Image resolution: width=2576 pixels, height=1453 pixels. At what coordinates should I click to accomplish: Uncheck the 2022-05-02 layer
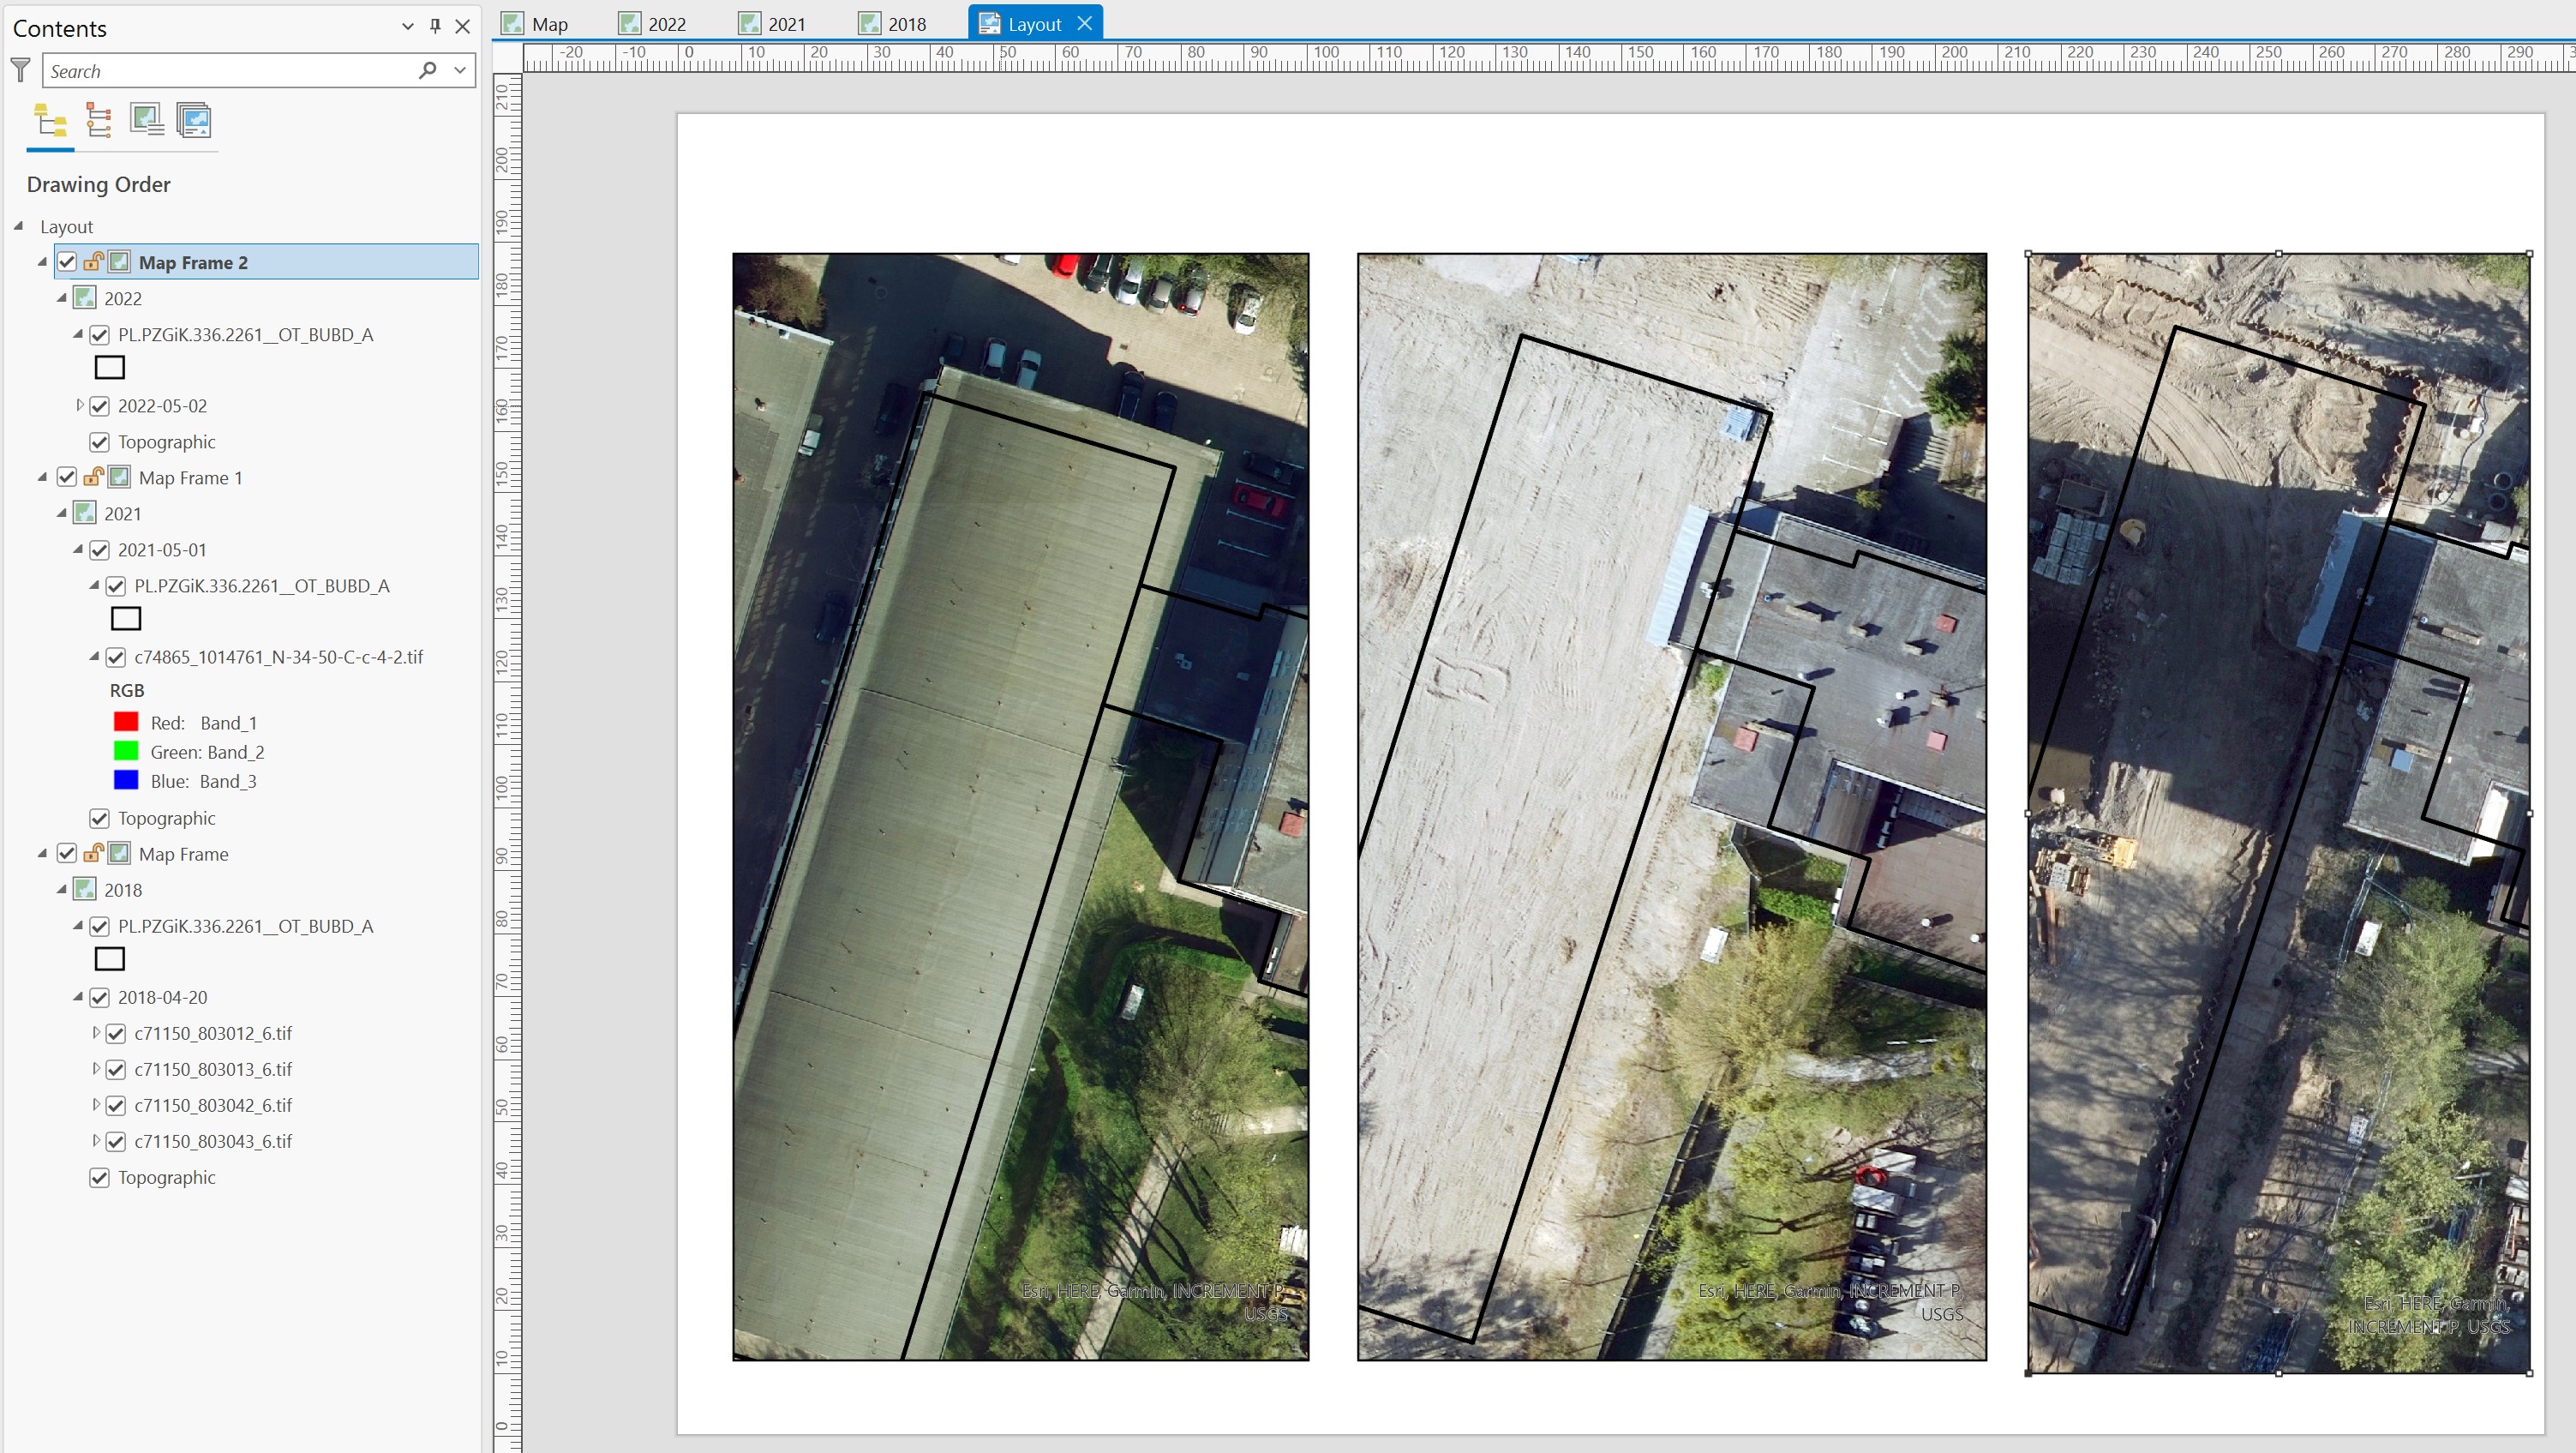tap(99, 406)
